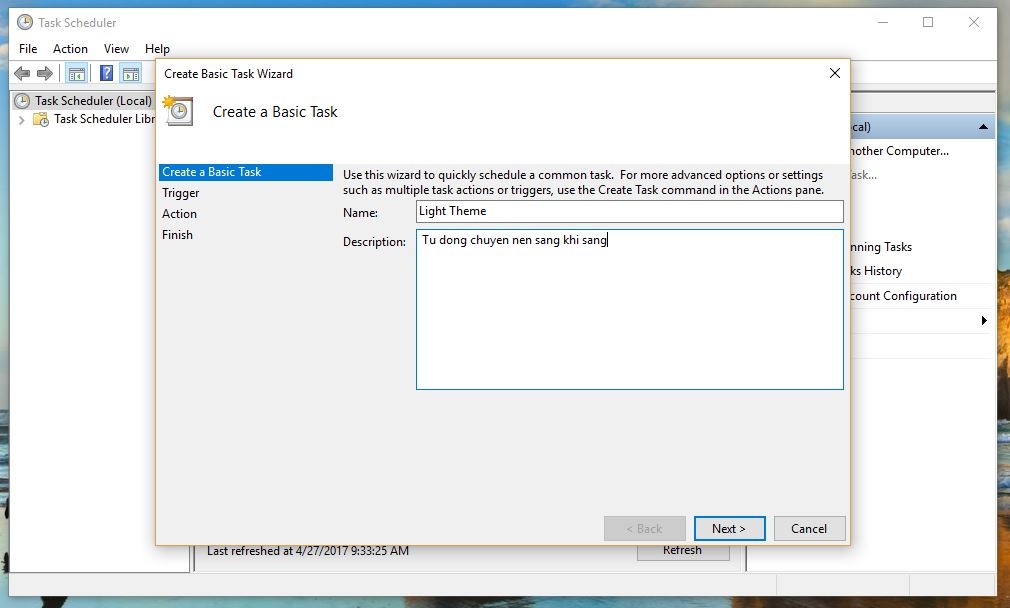
Task: Close the Task Scheduler main window
Action: (974, 23)
